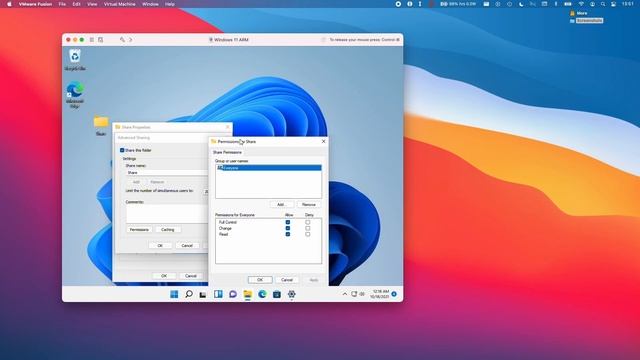Viewport: 640px width, 360px height.
Task: Select the Screenshots folder on the Mac desktop
Action: pyautogui.click(x=587, y=20)
